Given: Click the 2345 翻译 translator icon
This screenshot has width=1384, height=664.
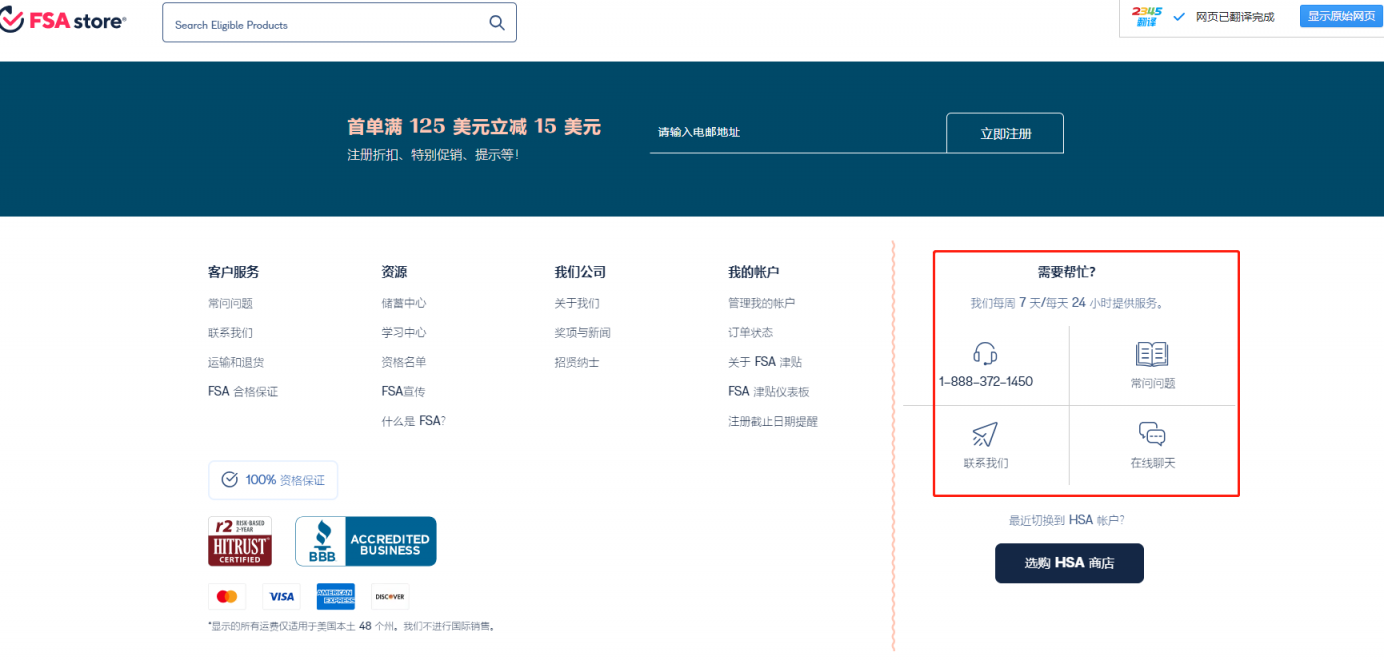Looking at the screenshot, I should point(1144,16).
